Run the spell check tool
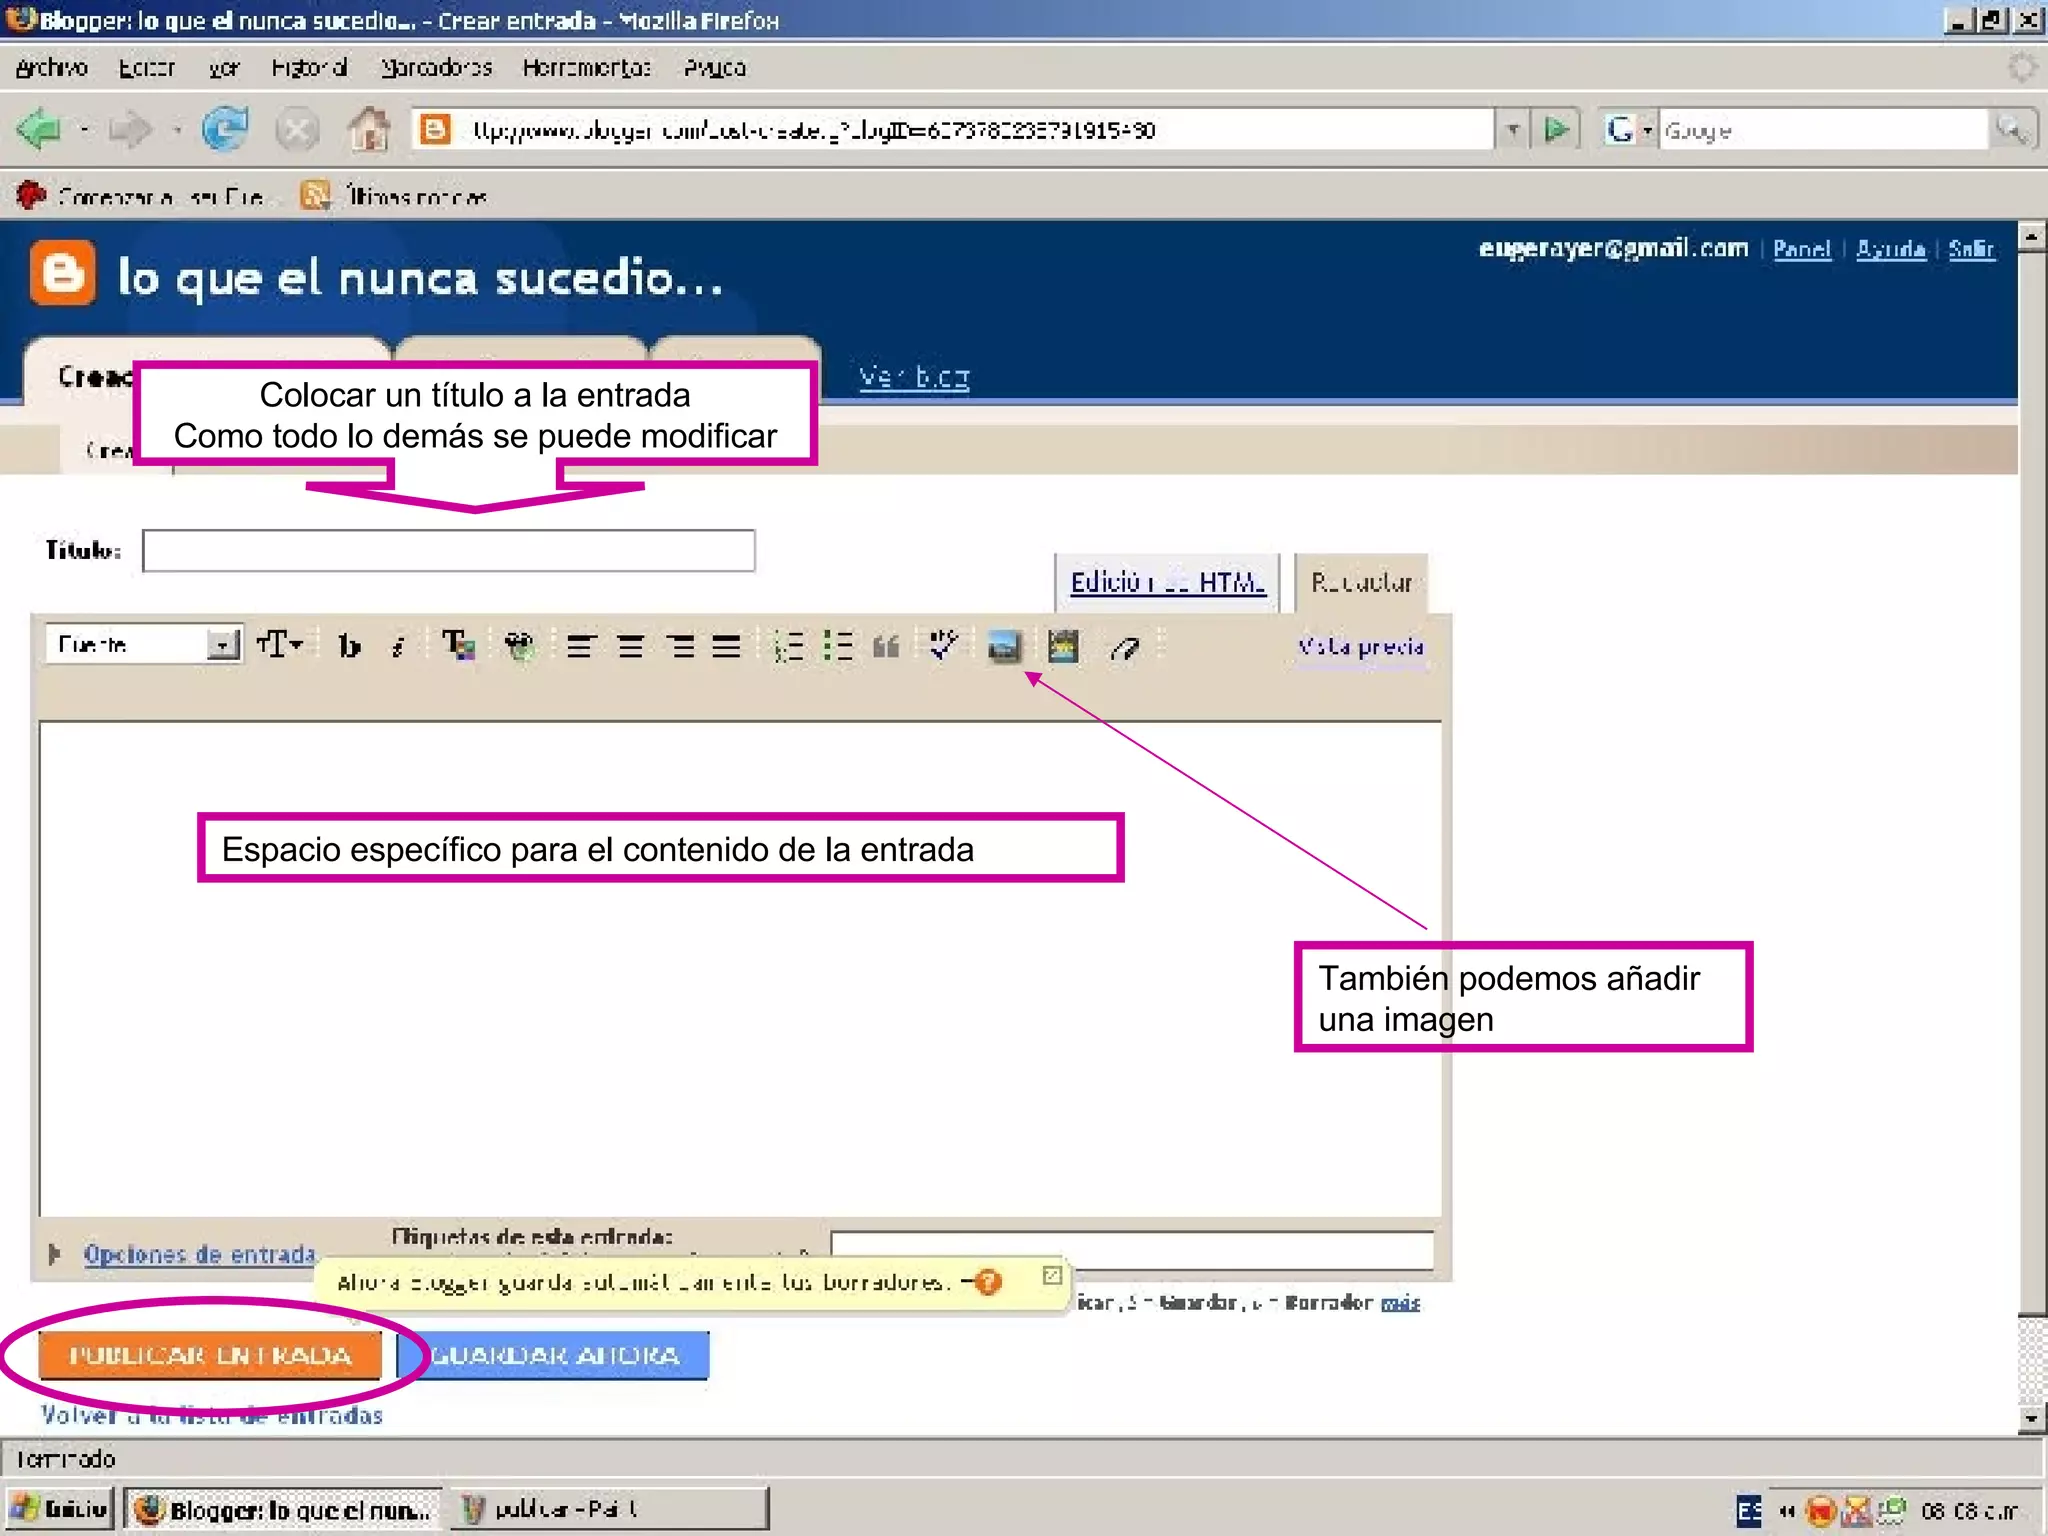Viewport: 2048px width, 1536px height. [x=943, y=646]
